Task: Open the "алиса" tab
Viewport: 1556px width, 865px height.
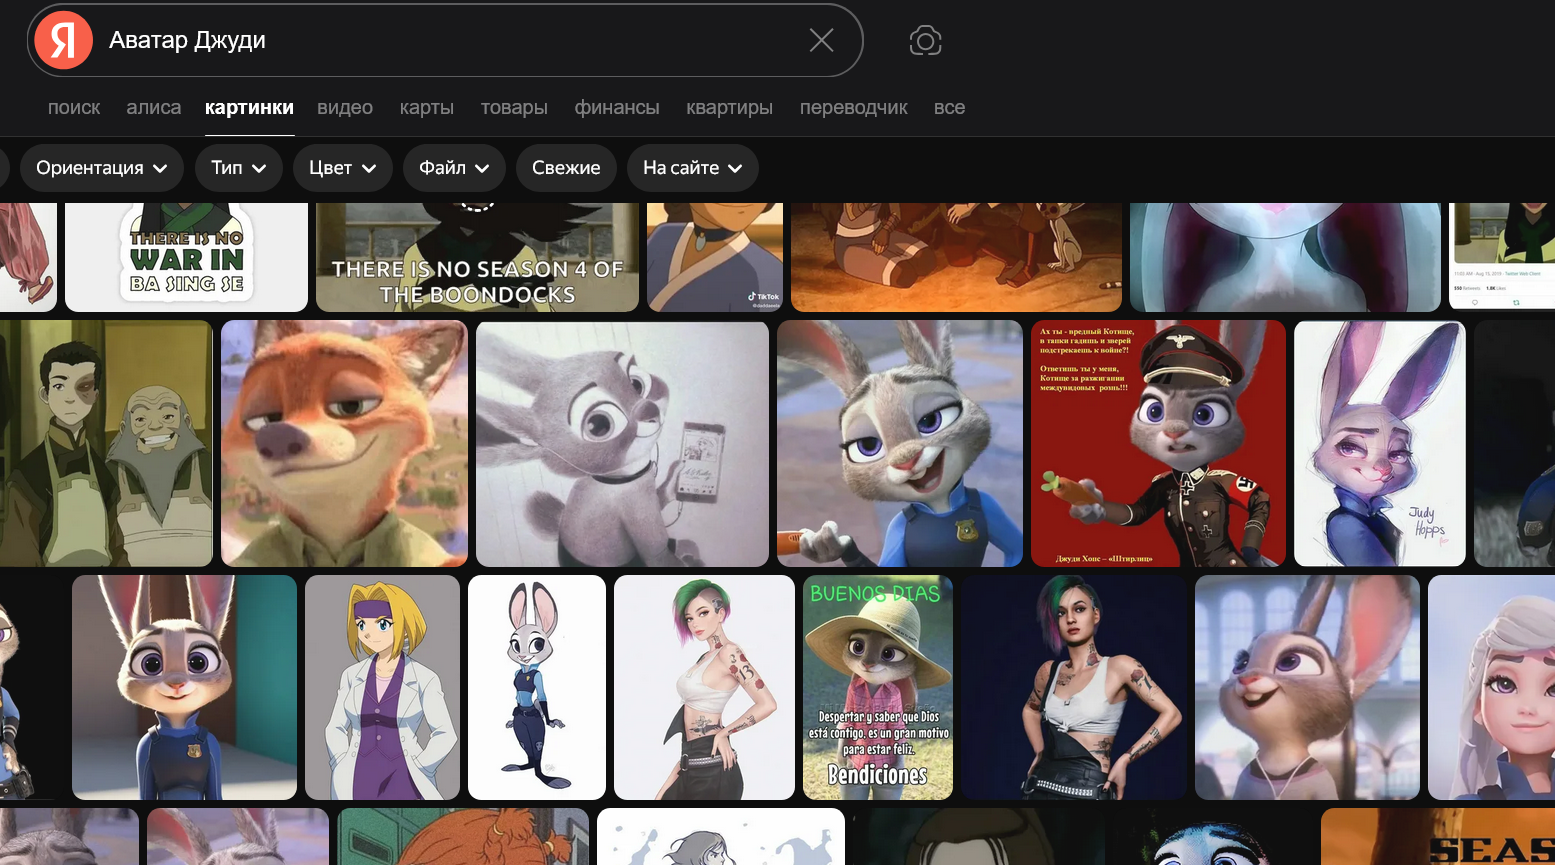Action: [154, 108]
